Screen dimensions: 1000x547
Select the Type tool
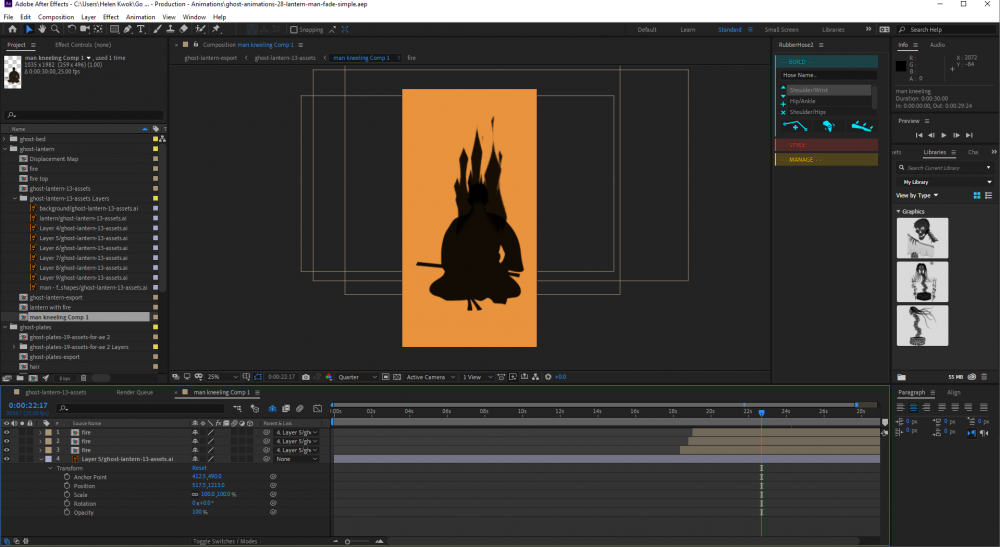(x=143, y=29)
